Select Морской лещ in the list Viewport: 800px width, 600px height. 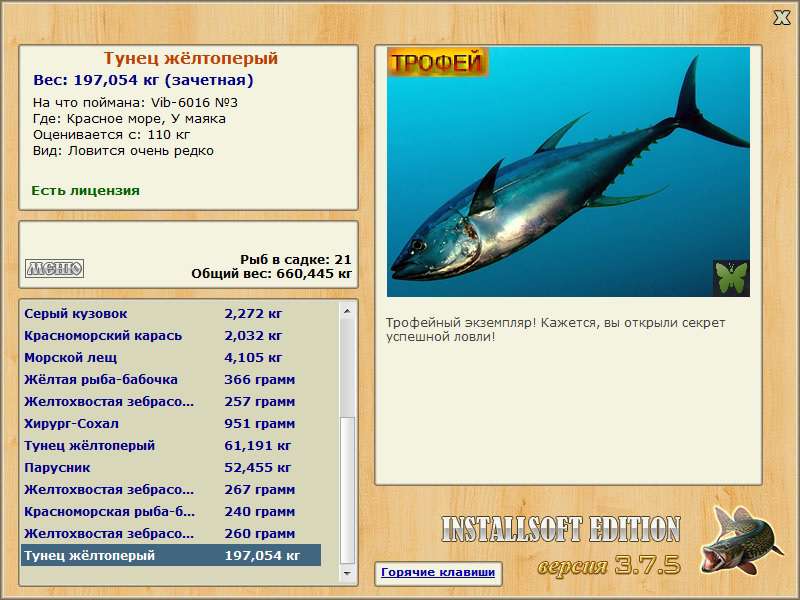click(x=171, y=358)
